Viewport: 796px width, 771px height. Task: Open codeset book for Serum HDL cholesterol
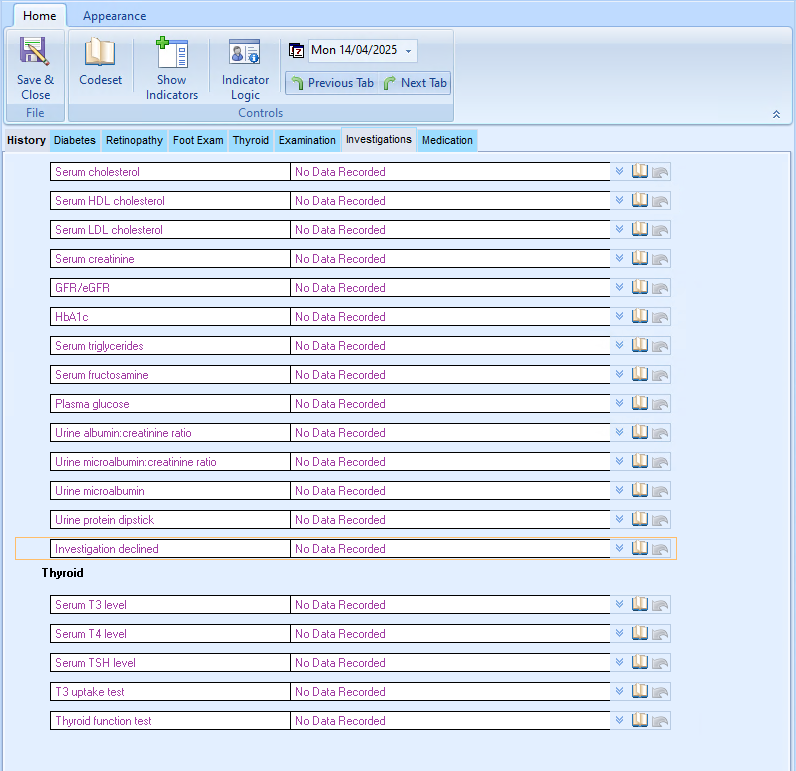pos(640,200)
